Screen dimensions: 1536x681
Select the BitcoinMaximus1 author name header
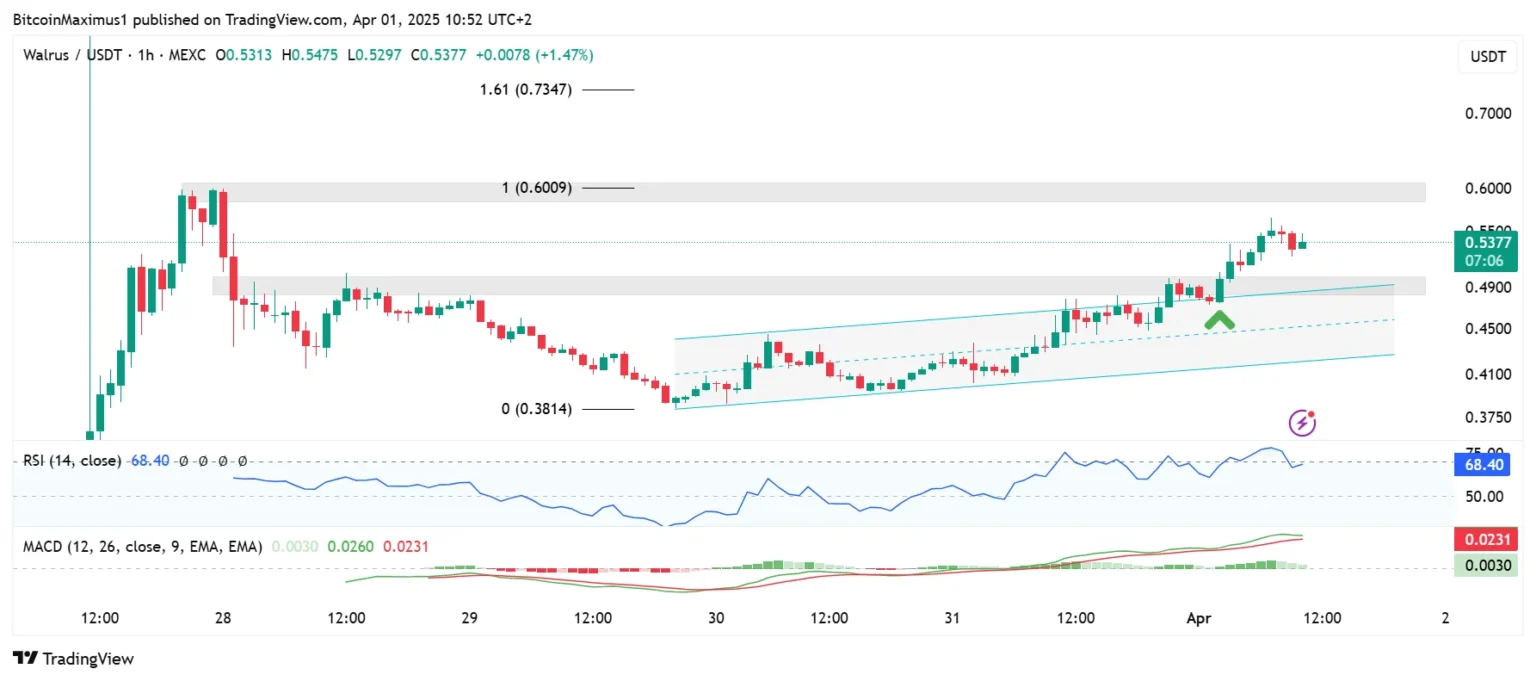[x=70, y=19]
